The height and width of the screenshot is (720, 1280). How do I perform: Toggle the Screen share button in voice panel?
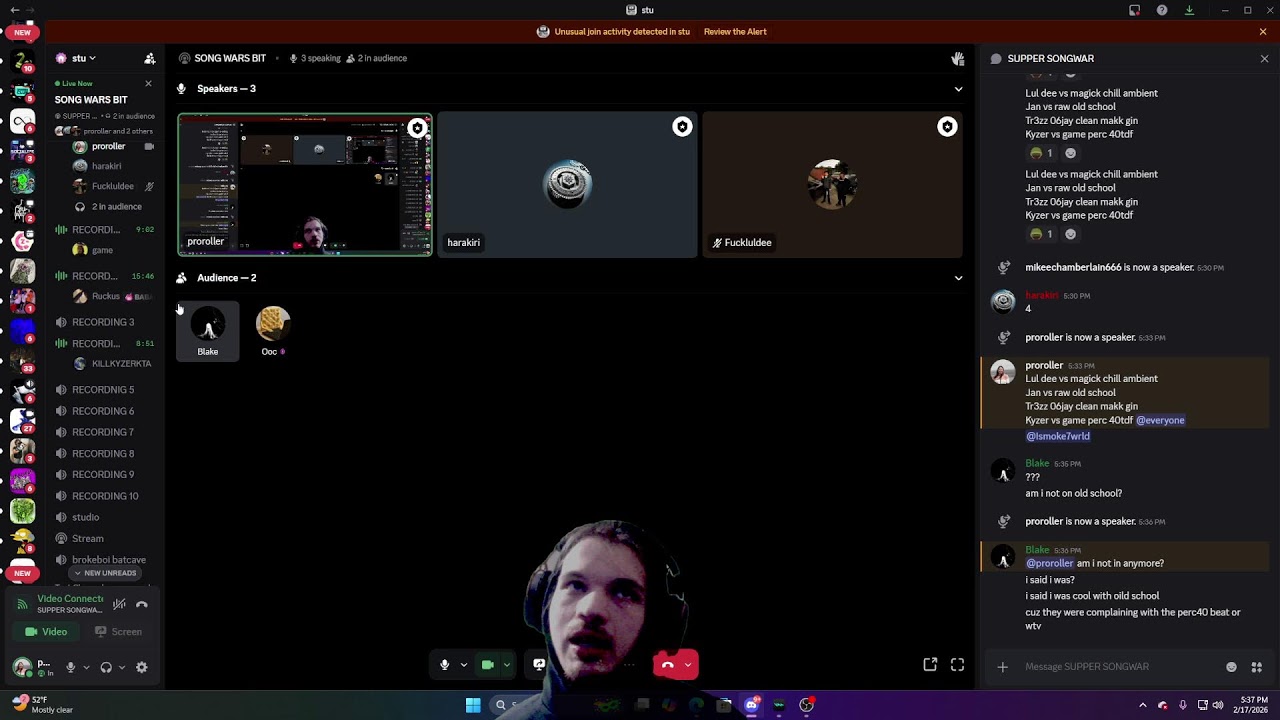tap(118, 632)
